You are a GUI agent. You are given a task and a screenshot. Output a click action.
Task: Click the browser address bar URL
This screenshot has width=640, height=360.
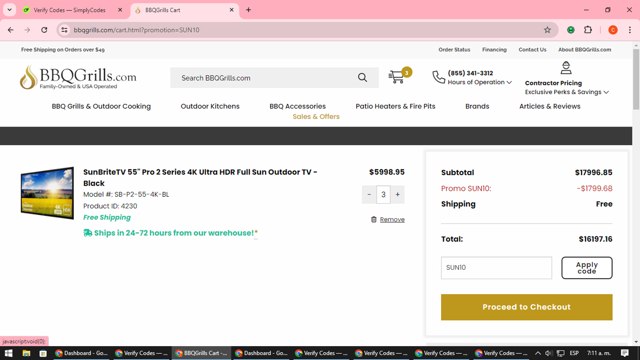(136, 30)
